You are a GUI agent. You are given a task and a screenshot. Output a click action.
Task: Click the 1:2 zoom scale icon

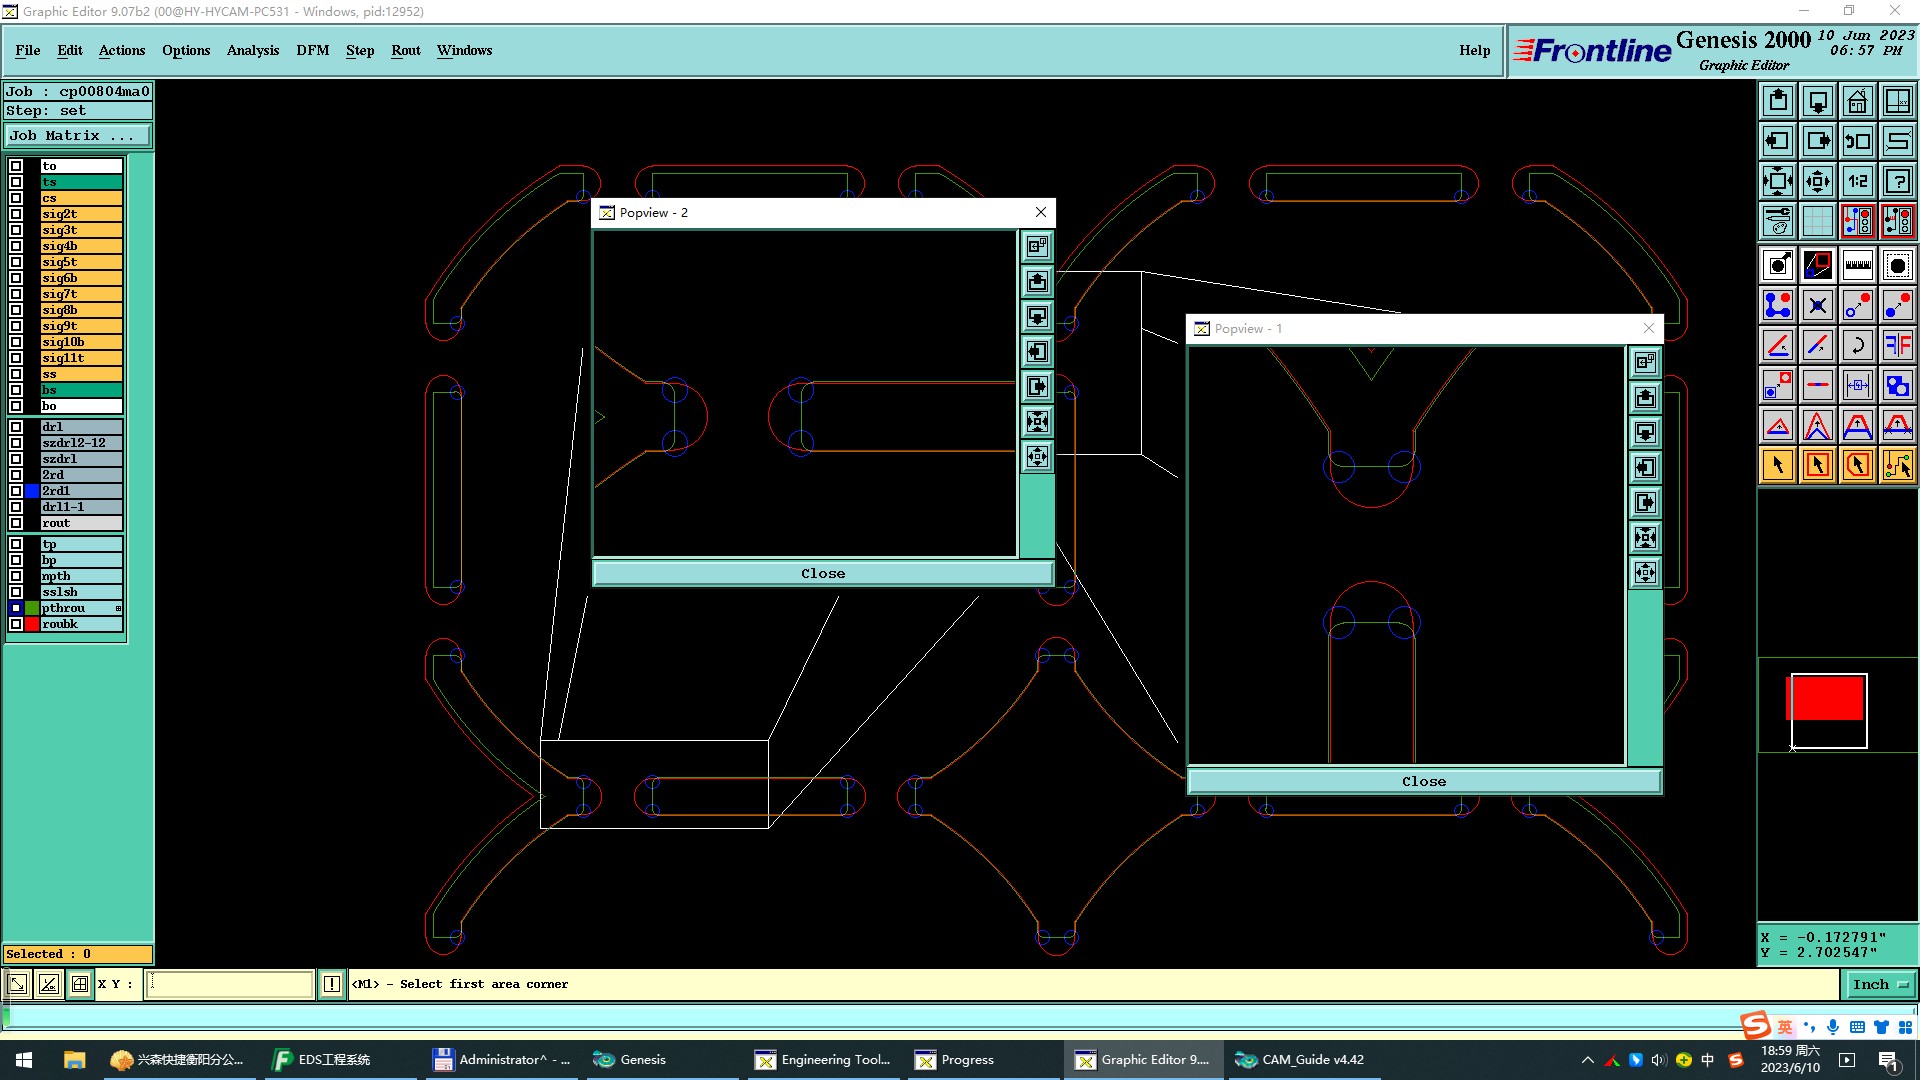pos(1857,181)
